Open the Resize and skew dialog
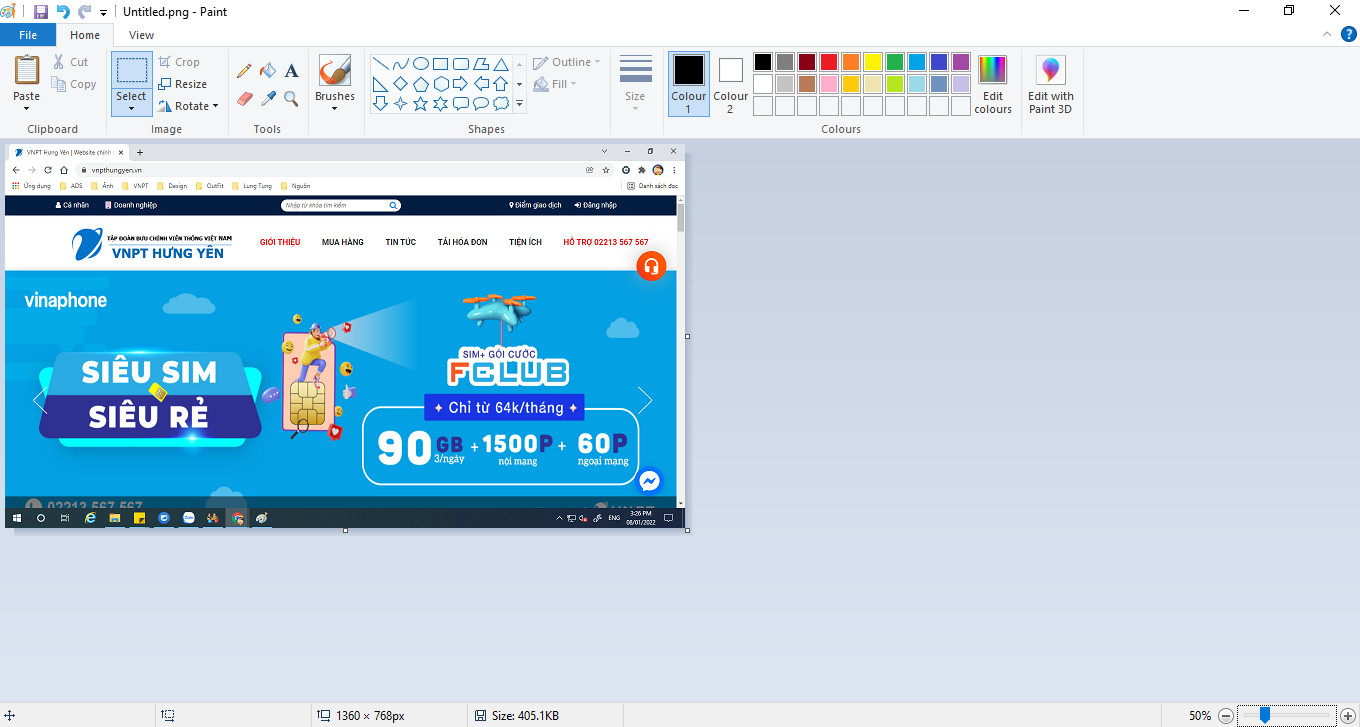The width and height of the screenshot is (1360, 727). click(x=183, y=84)
